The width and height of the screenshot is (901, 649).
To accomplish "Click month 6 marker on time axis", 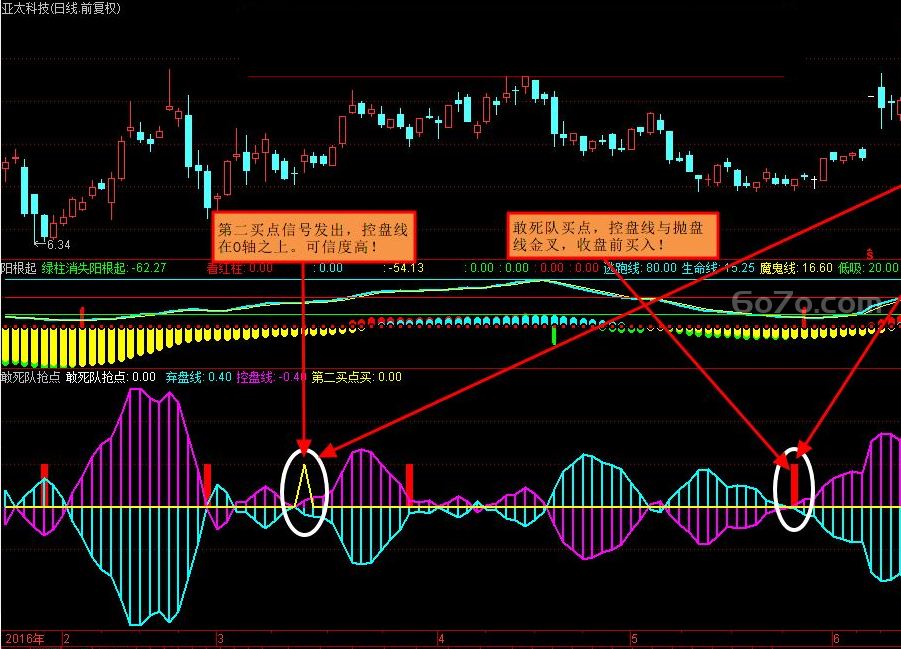I will tap(836, 639).
